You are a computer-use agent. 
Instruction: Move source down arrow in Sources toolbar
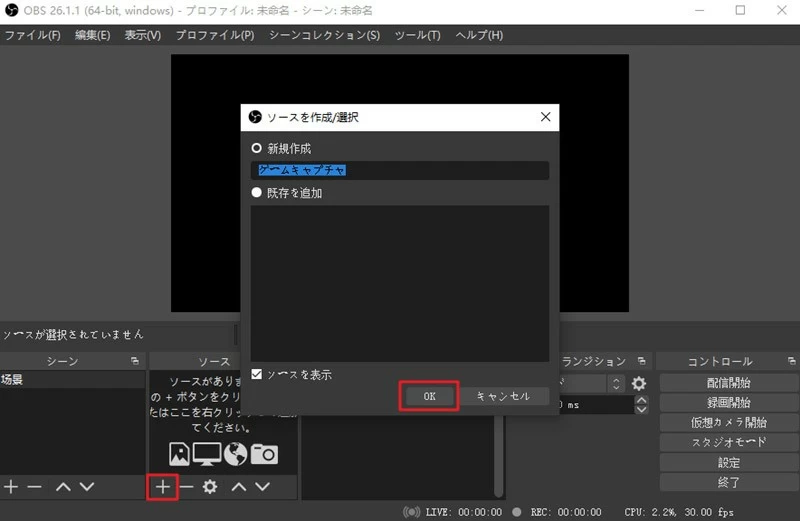pyautogui.click(x=262, y=487)
